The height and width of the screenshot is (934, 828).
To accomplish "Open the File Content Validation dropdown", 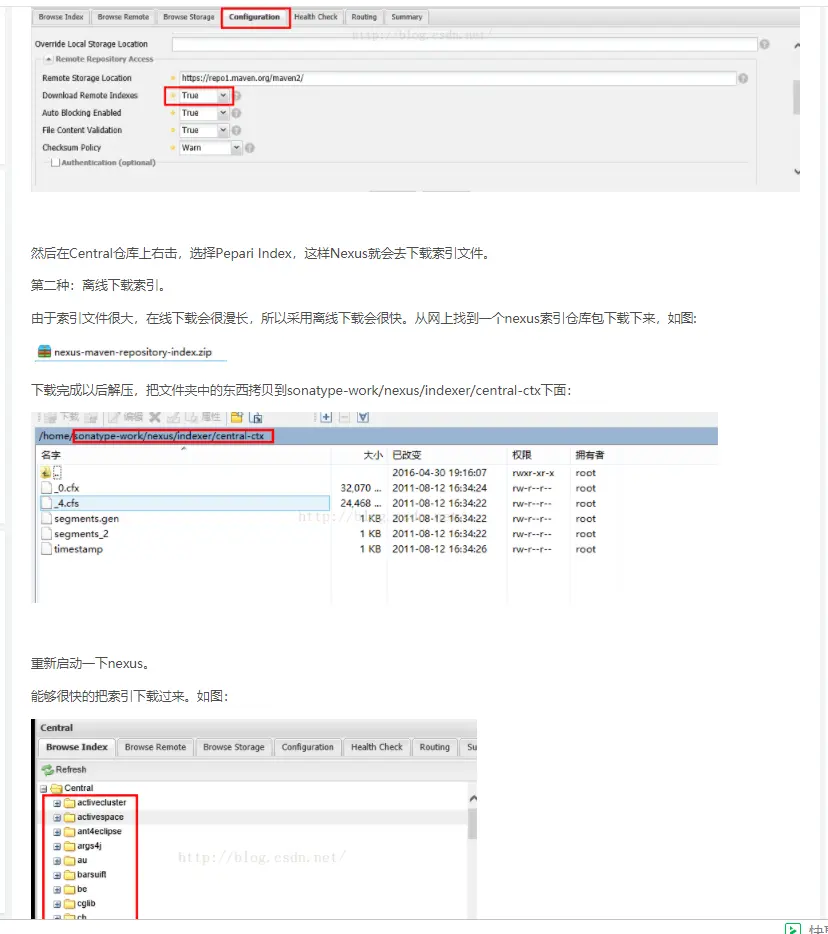I will tap(223, 130).
